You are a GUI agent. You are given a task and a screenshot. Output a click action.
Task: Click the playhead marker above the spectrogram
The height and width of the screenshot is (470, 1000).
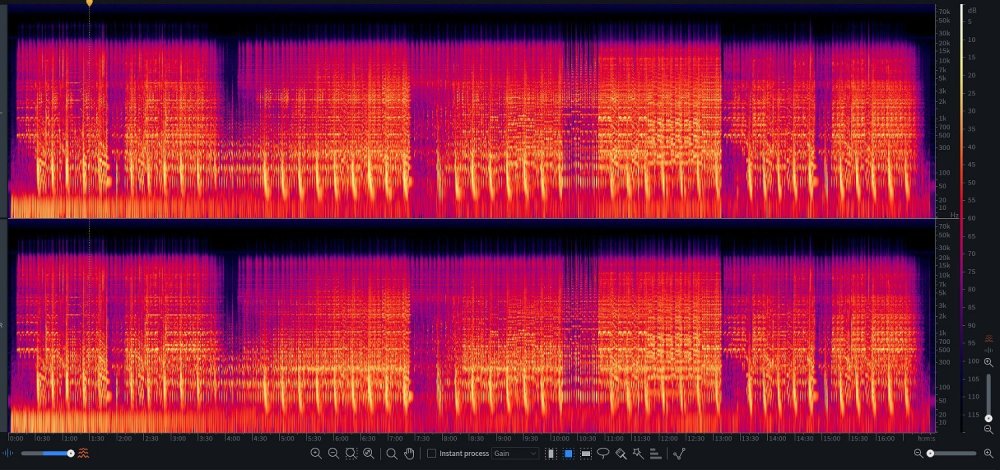click(x=89, y=4)
